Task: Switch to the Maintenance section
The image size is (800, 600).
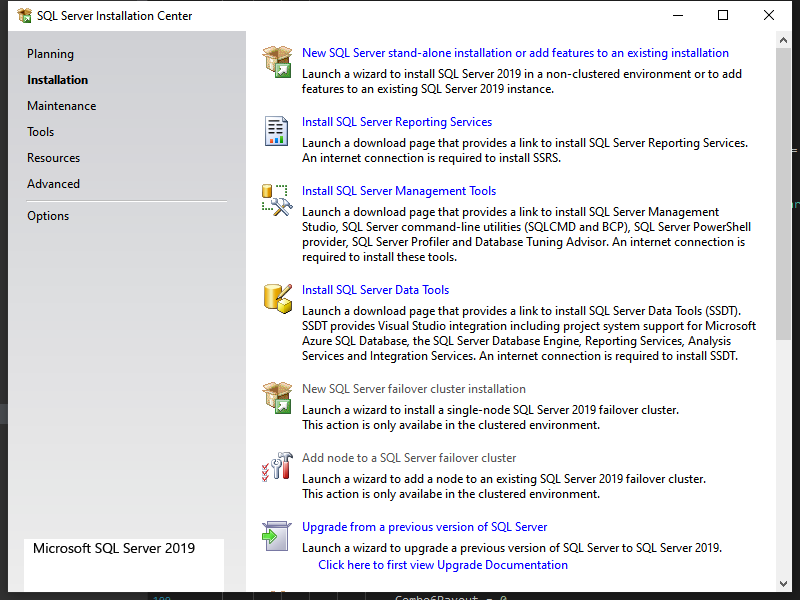Action: pyautogui.click(x=61, y=106)
